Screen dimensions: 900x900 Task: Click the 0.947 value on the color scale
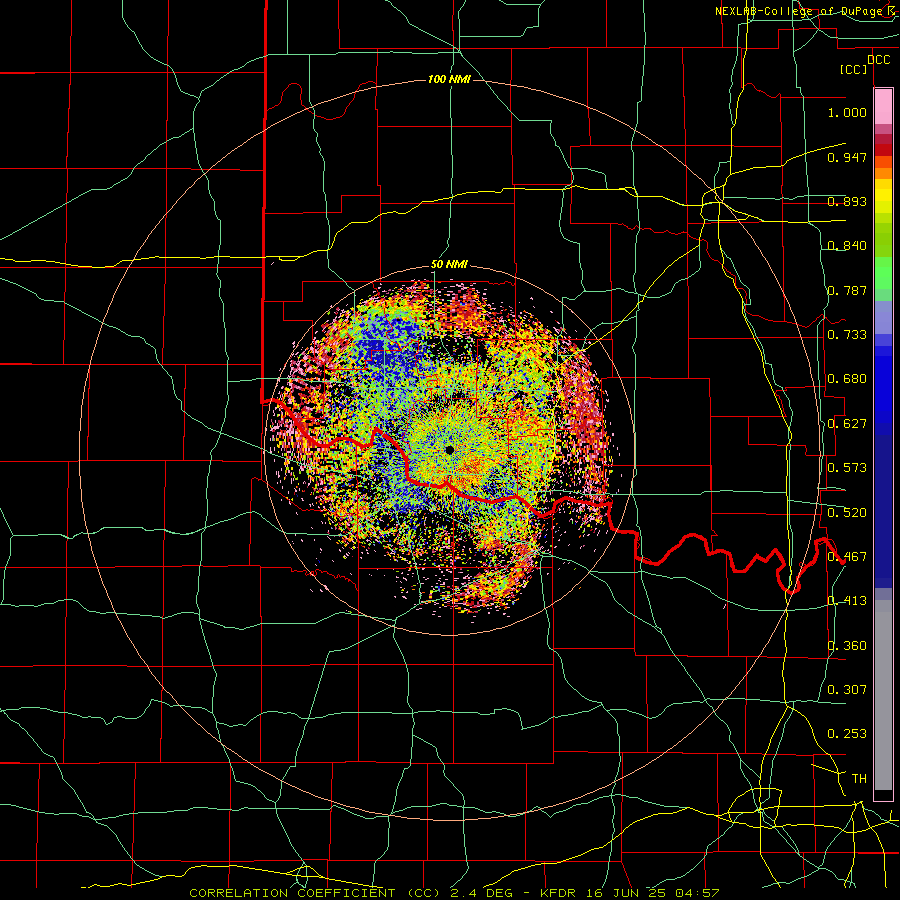(847, 157)
